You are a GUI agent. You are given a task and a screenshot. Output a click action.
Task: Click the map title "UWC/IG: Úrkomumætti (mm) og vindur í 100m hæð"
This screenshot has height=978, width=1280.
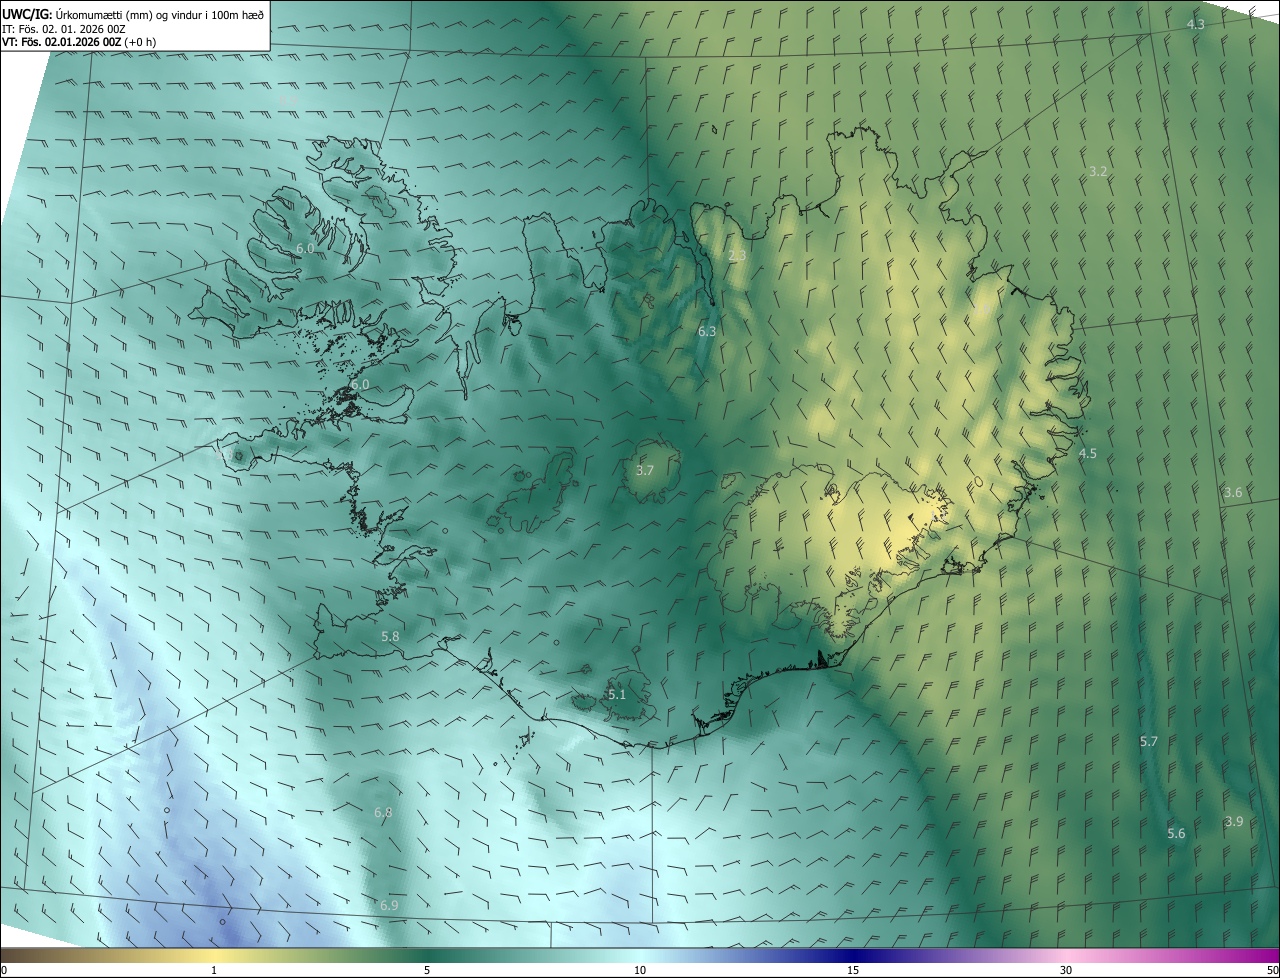tap(133, 13)
